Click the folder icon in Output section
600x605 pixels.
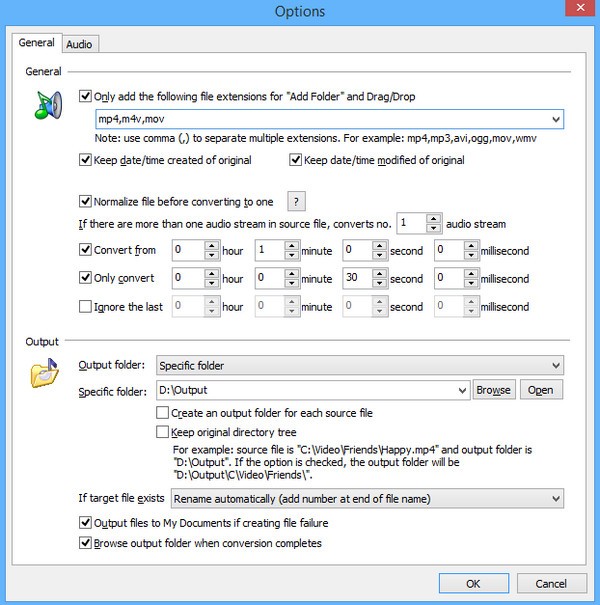(x=46, y=376)
